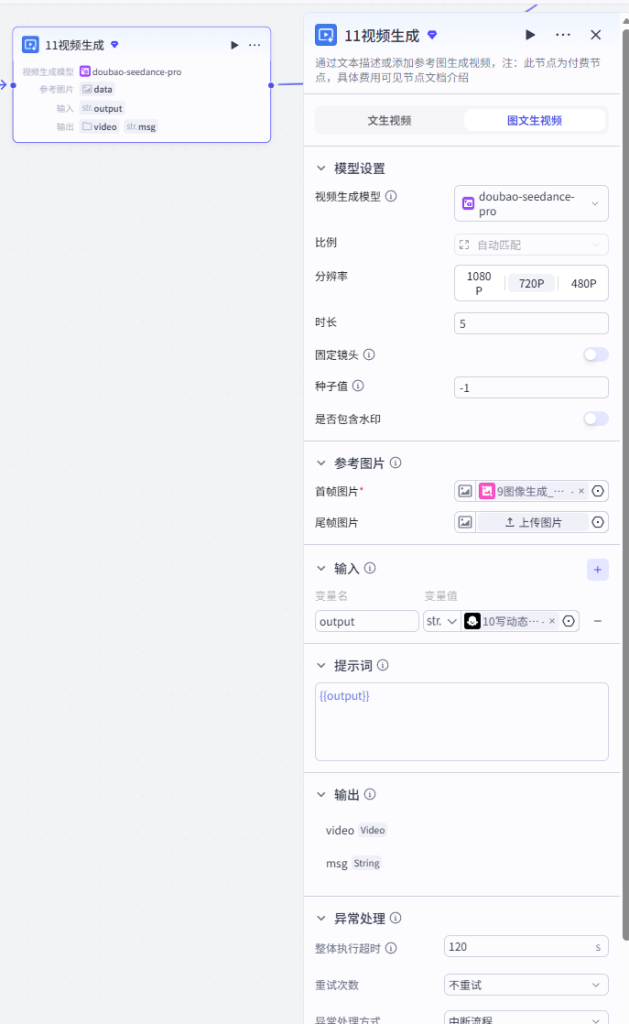Add a new input variable with plus button
This screenshot has width=629, height=1024.
pos(598,569)
